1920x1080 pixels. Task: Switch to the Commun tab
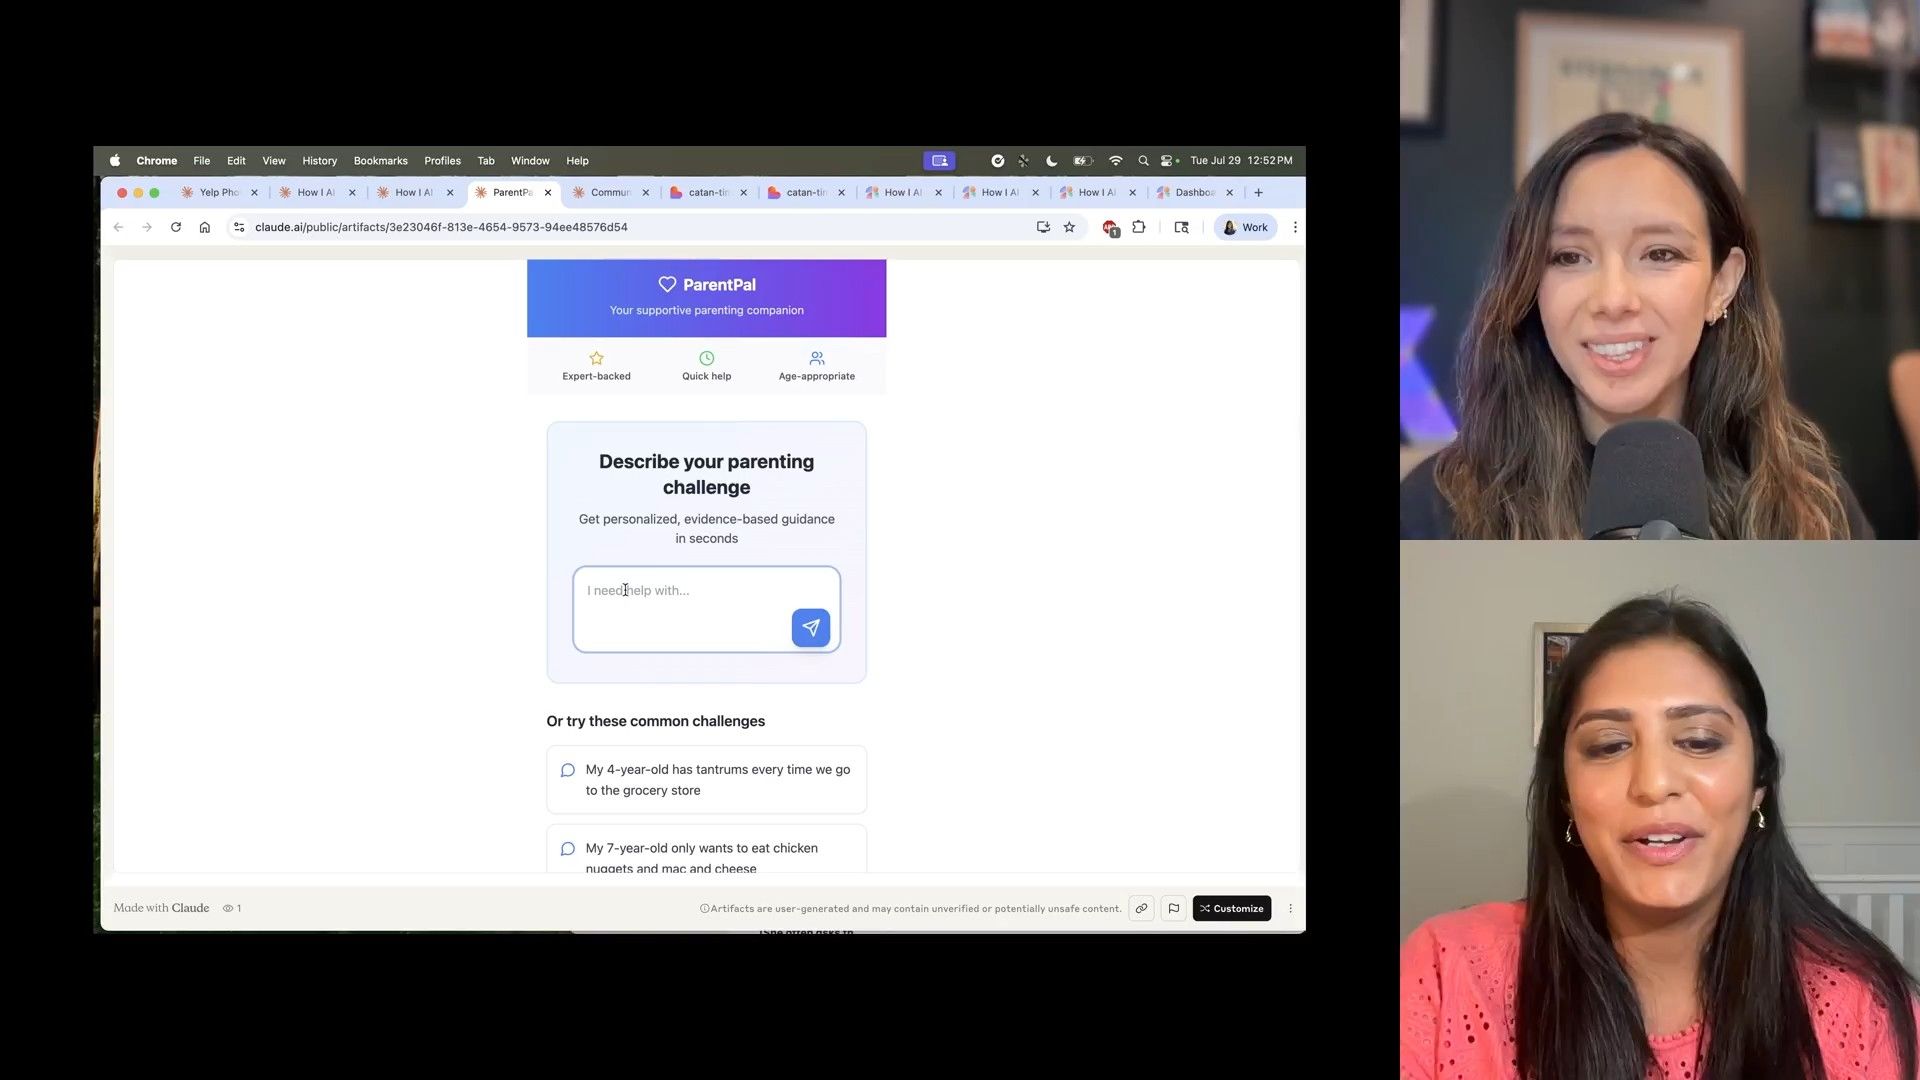click(610, 192)
